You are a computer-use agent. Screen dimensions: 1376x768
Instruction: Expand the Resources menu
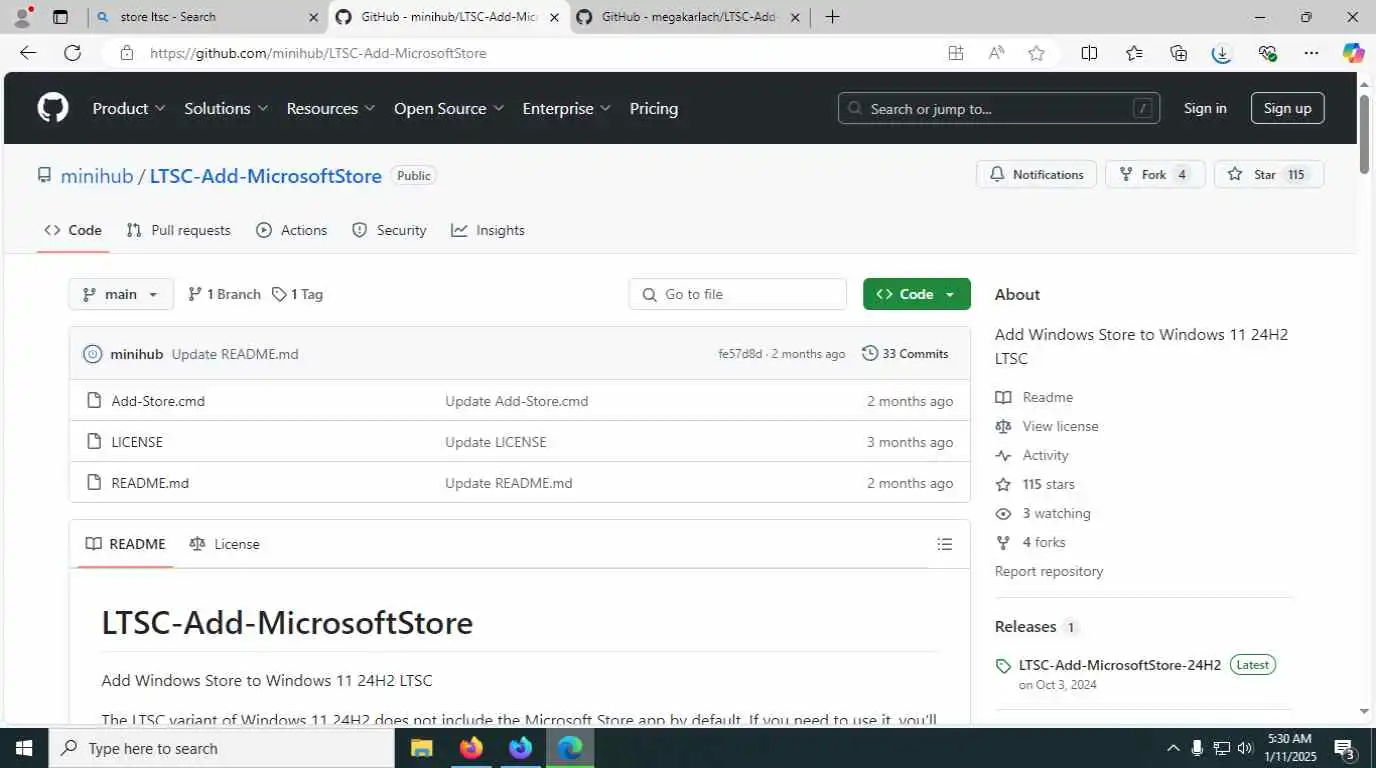coord(331,108)
